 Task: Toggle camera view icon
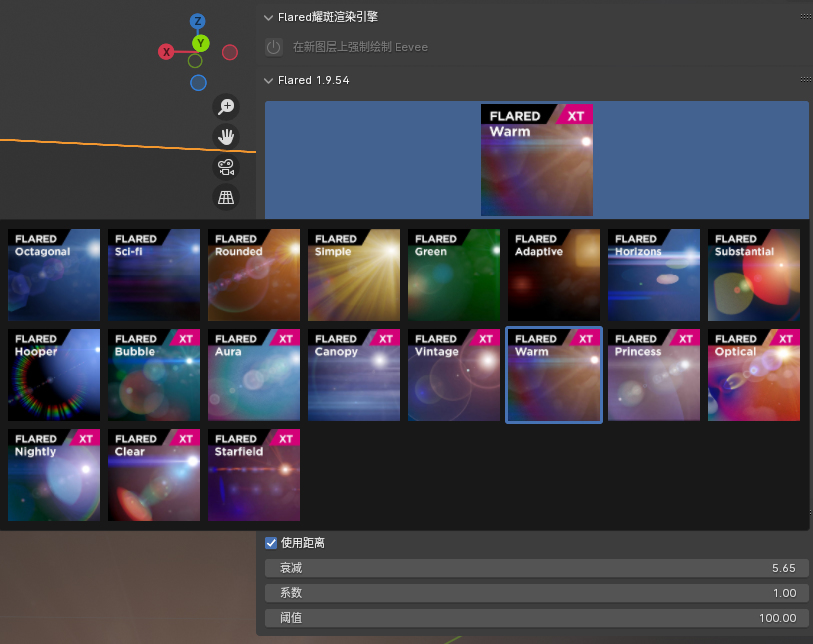(x=226, y=167)
